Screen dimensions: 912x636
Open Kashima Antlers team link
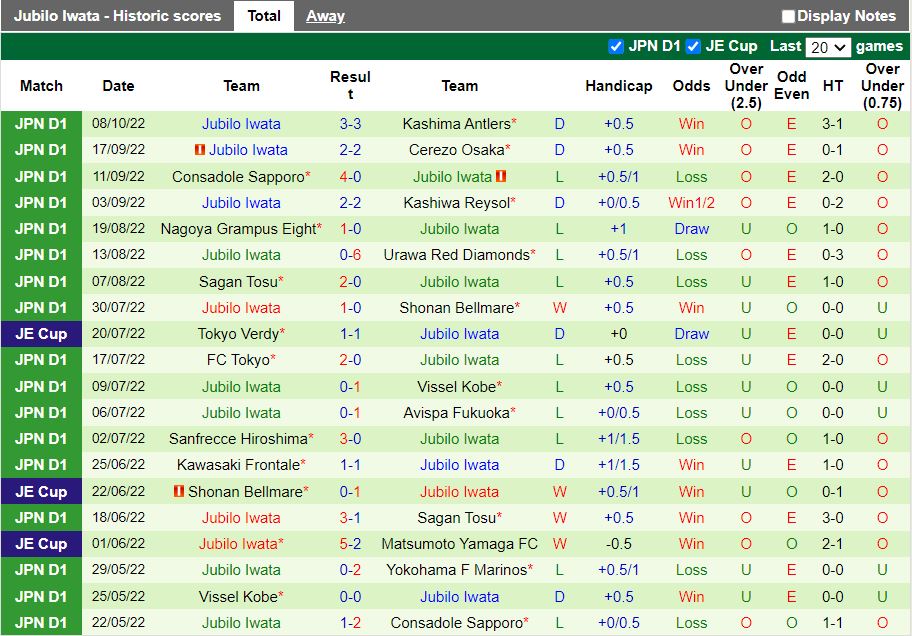click(457, 124)
